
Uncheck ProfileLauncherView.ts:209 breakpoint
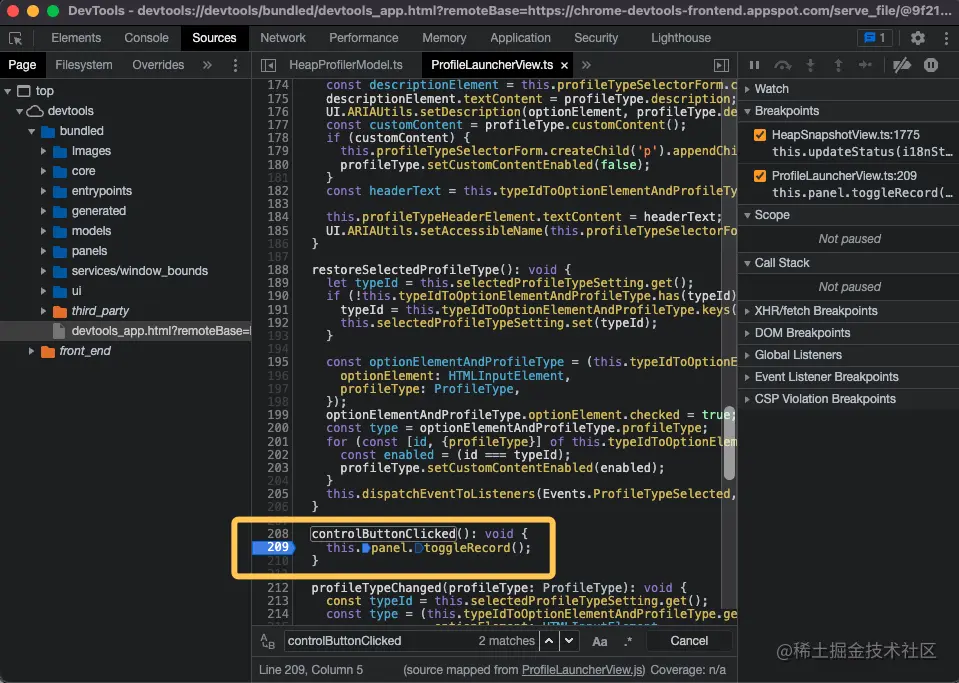point(760,176)
